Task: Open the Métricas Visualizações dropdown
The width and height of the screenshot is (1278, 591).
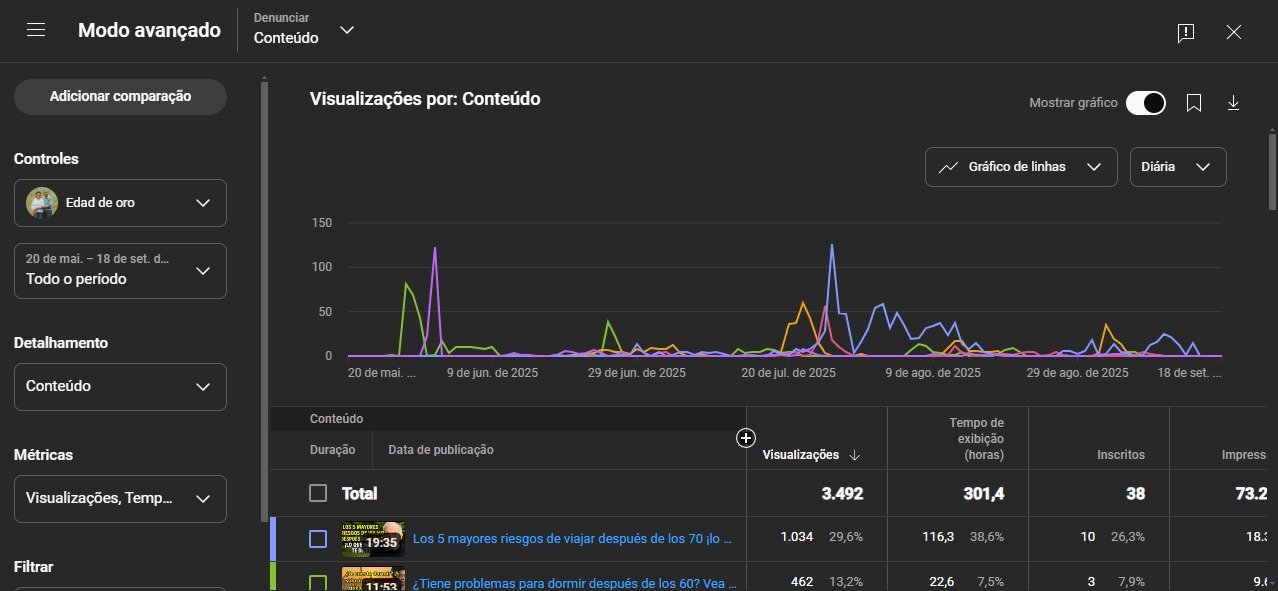Action: 120,499
